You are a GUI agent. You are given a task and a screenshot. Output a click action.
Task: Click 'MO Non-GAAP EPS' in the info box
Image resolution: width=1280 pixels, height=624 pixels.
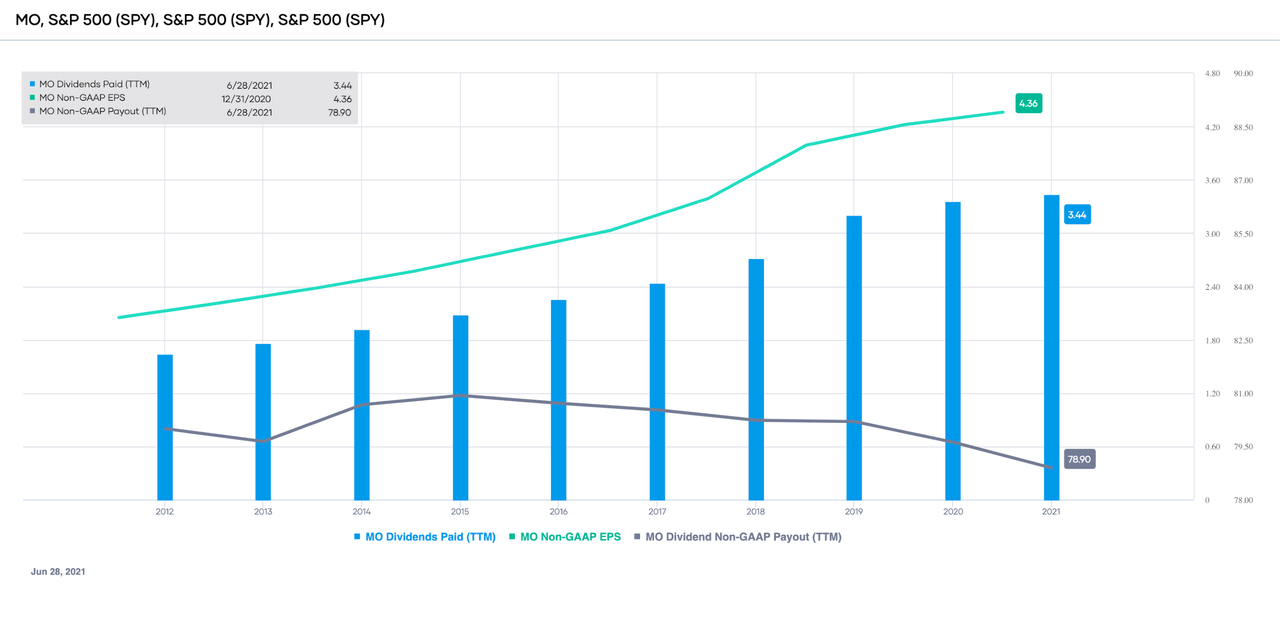coord(80,98)
